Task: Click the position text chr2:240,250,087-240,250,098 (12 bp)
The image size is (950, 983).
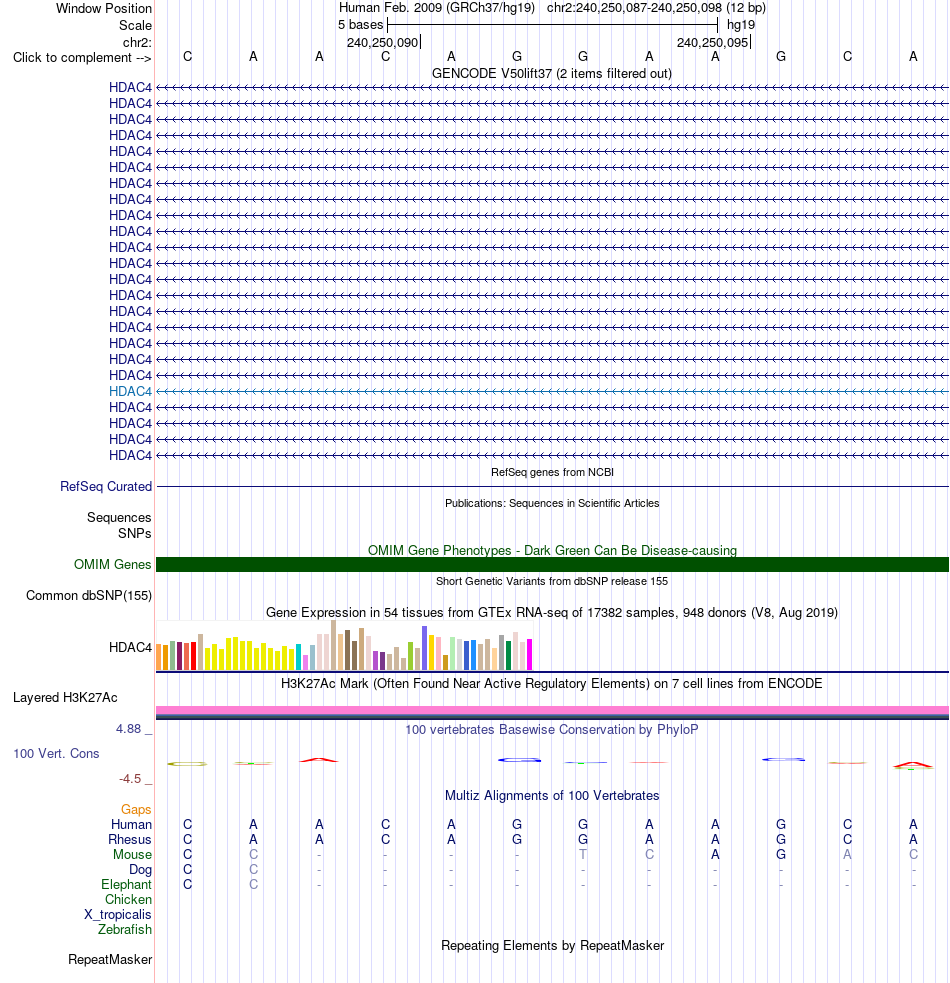Action: 656,8
